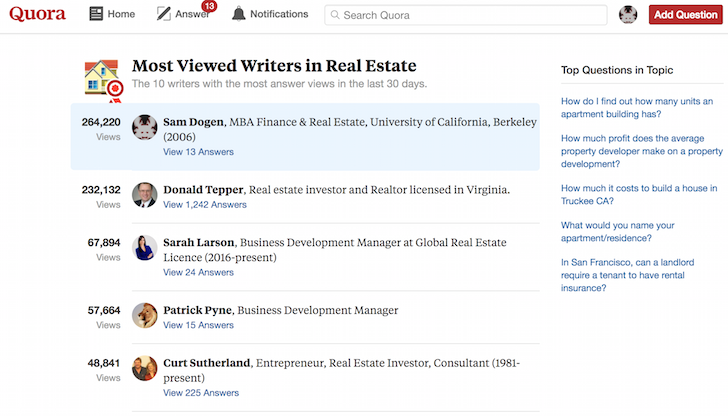This screenshot has width=728, height=416.
Task: Open question about landlord rental insurance
Action: (627, 275)
